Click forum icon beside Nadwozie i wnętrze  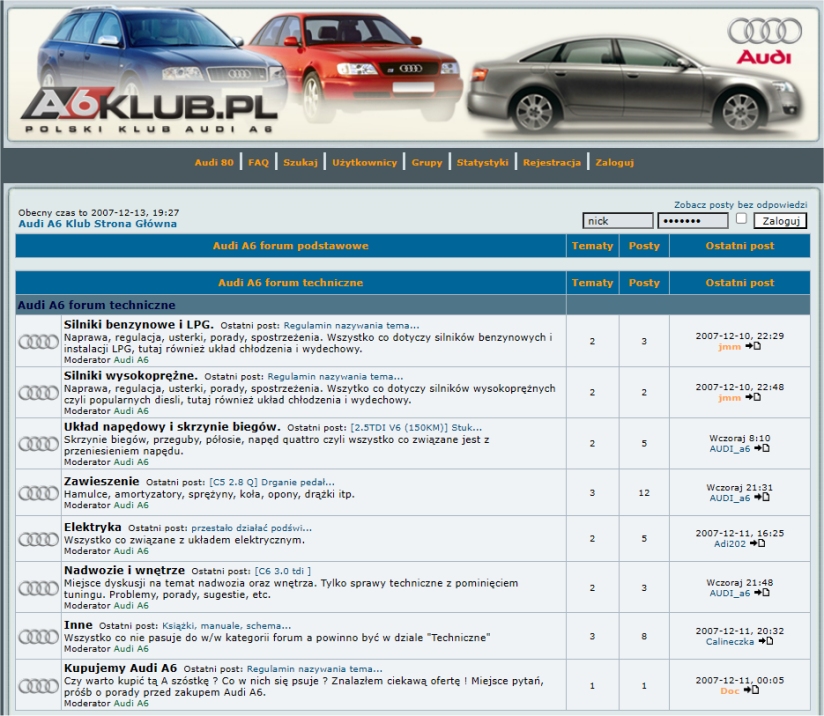[x=38, y=588]
